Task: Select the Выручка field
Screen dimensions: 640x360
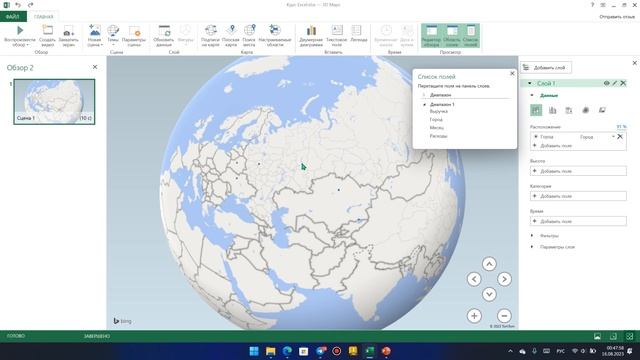Action: point(439,111)
